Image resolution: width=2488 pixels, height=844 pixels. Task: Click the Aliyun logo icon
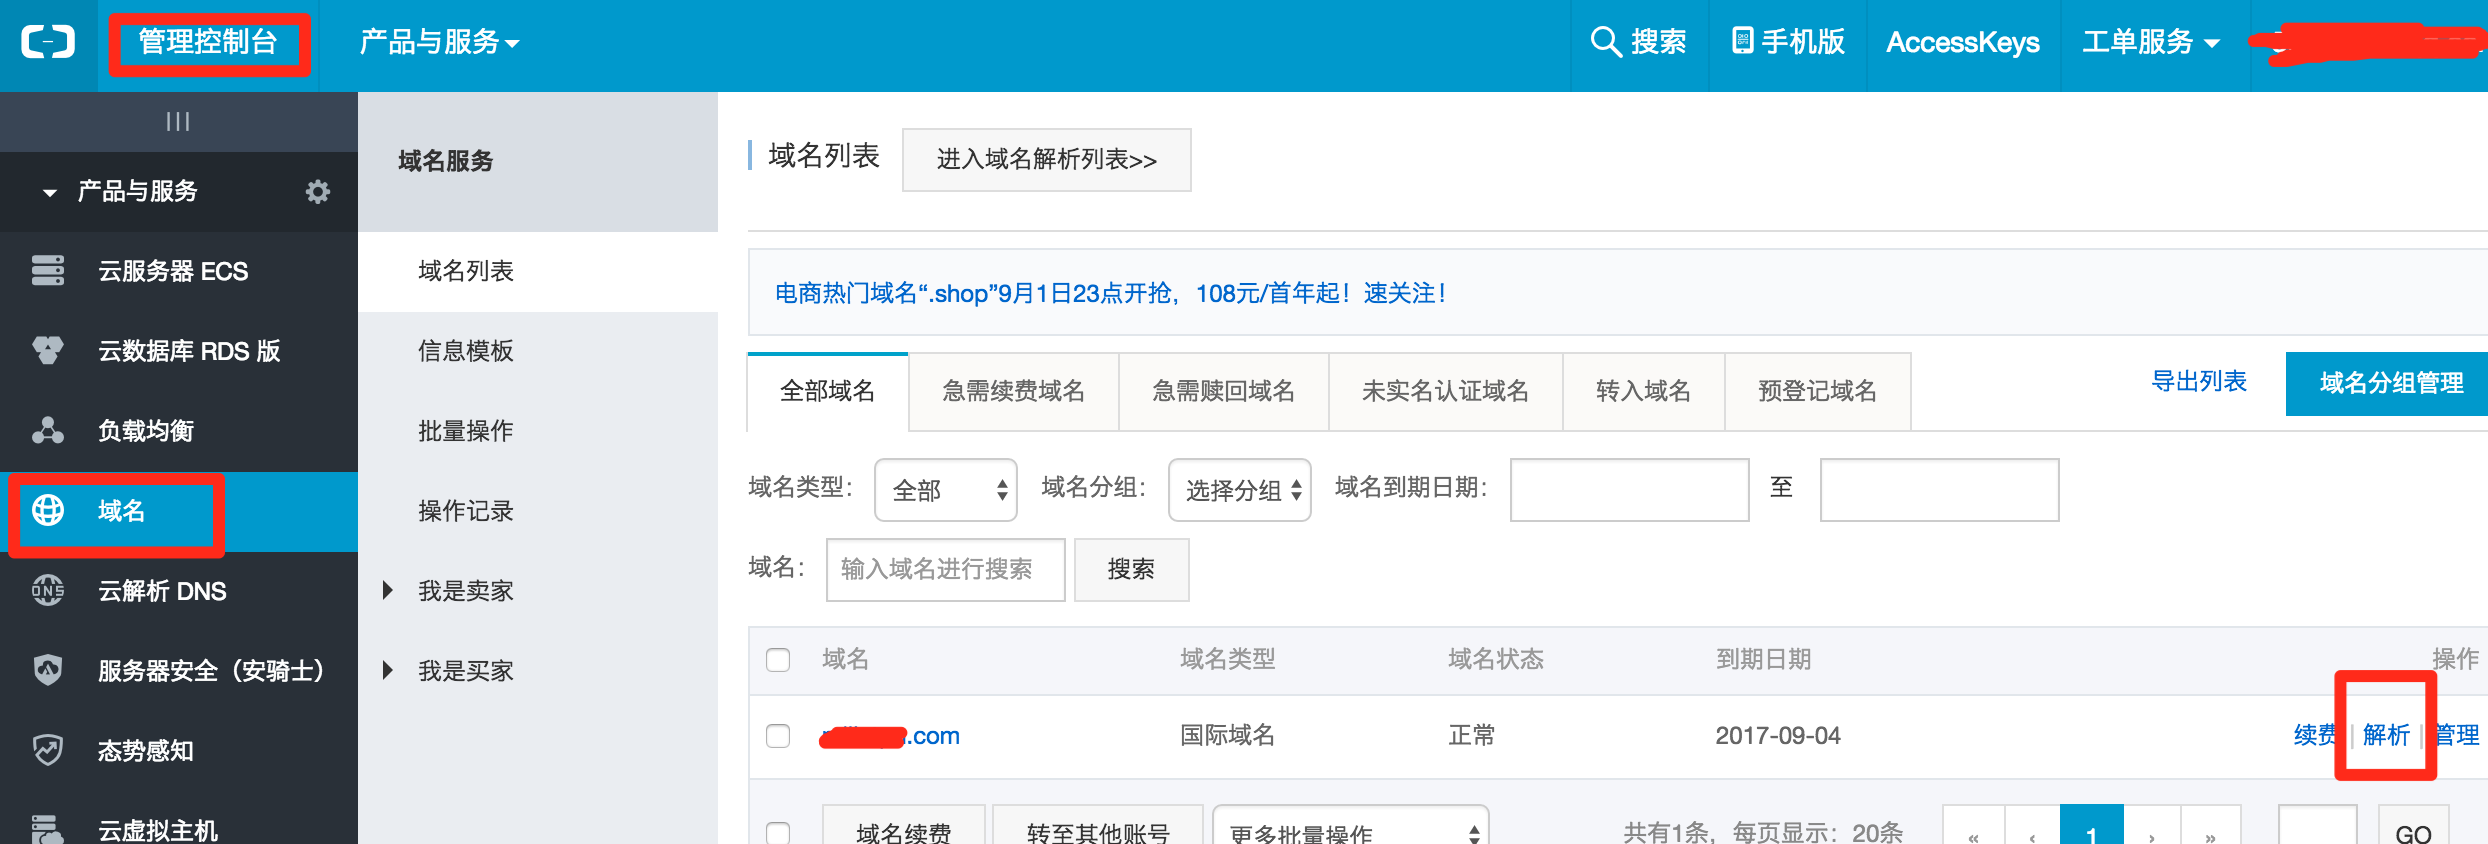click(48, 42)
